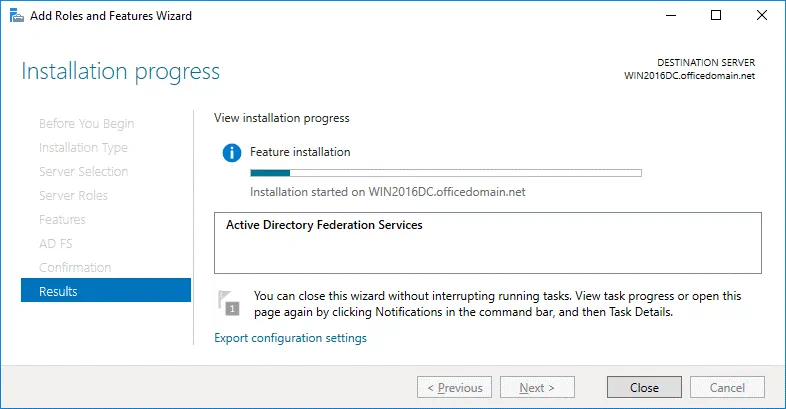
Task: Open the Export configuration settings link
Action: tap(290, 338)
